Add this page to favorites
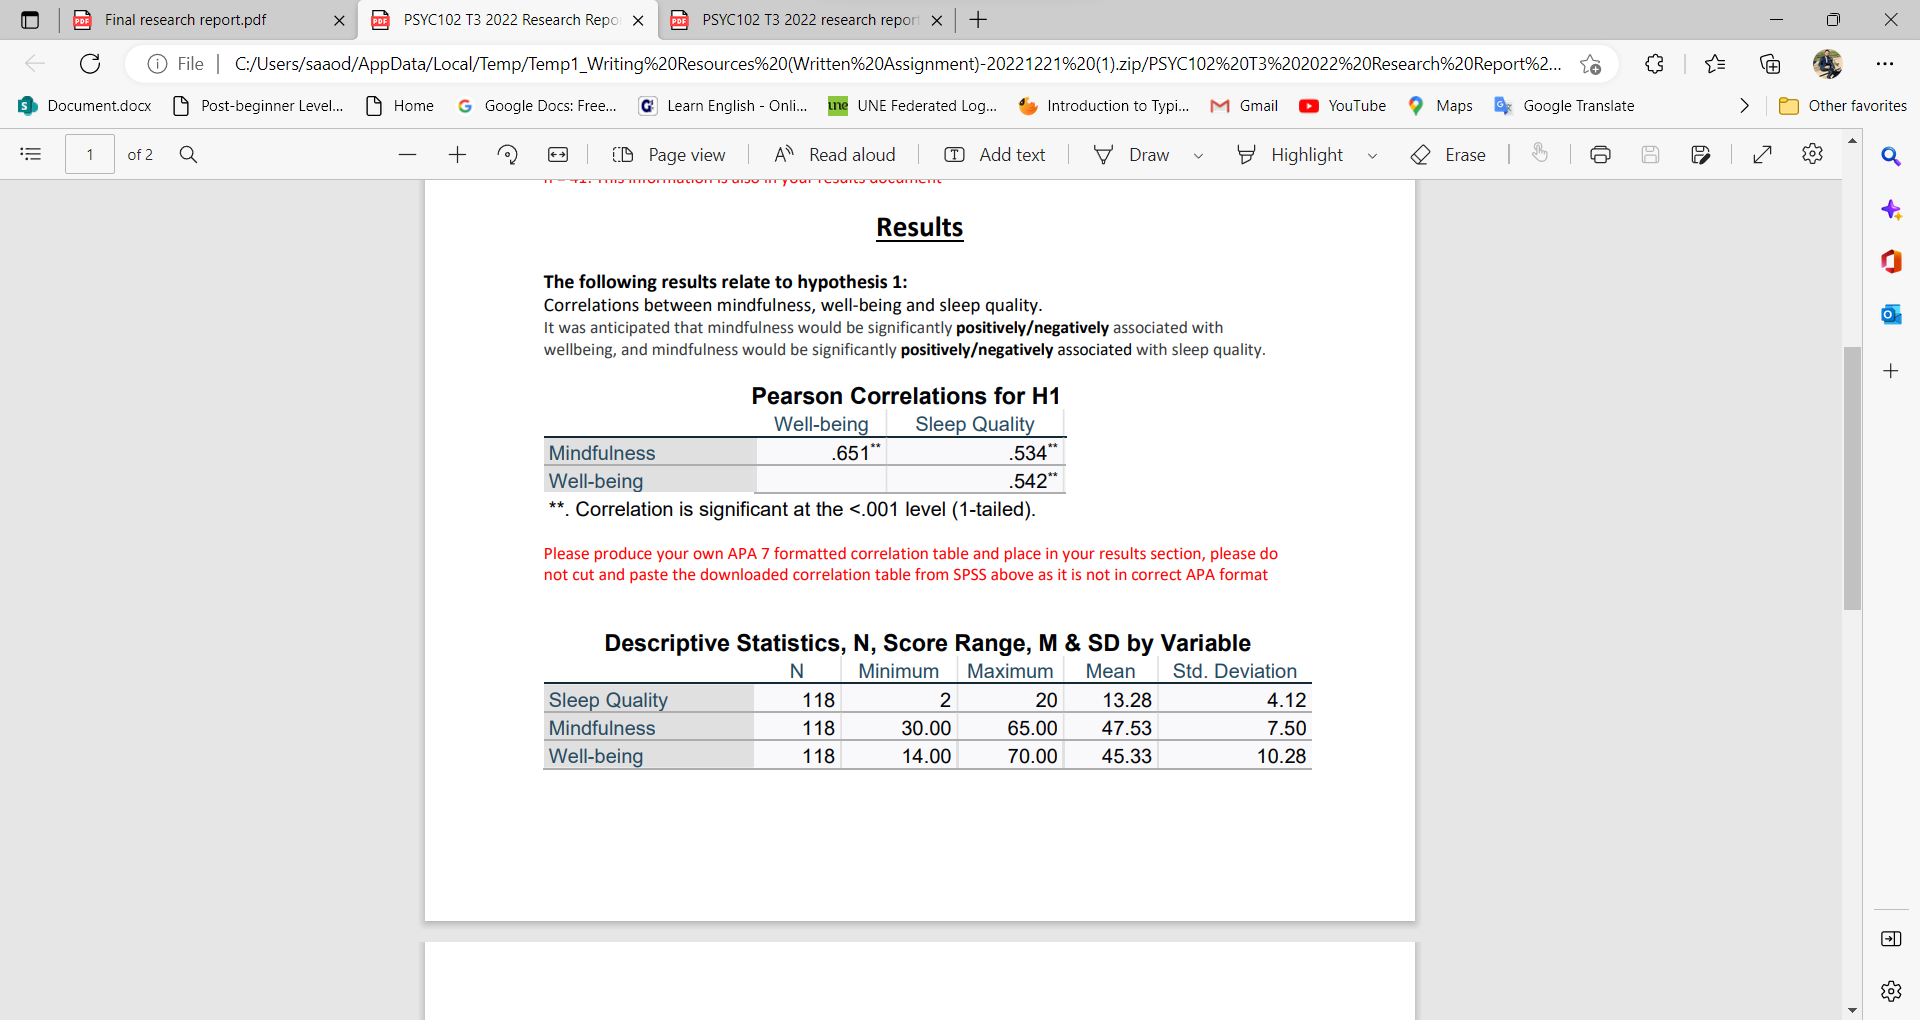This screenshot has width=1920, height=1020. click(x=1590, y=64)
